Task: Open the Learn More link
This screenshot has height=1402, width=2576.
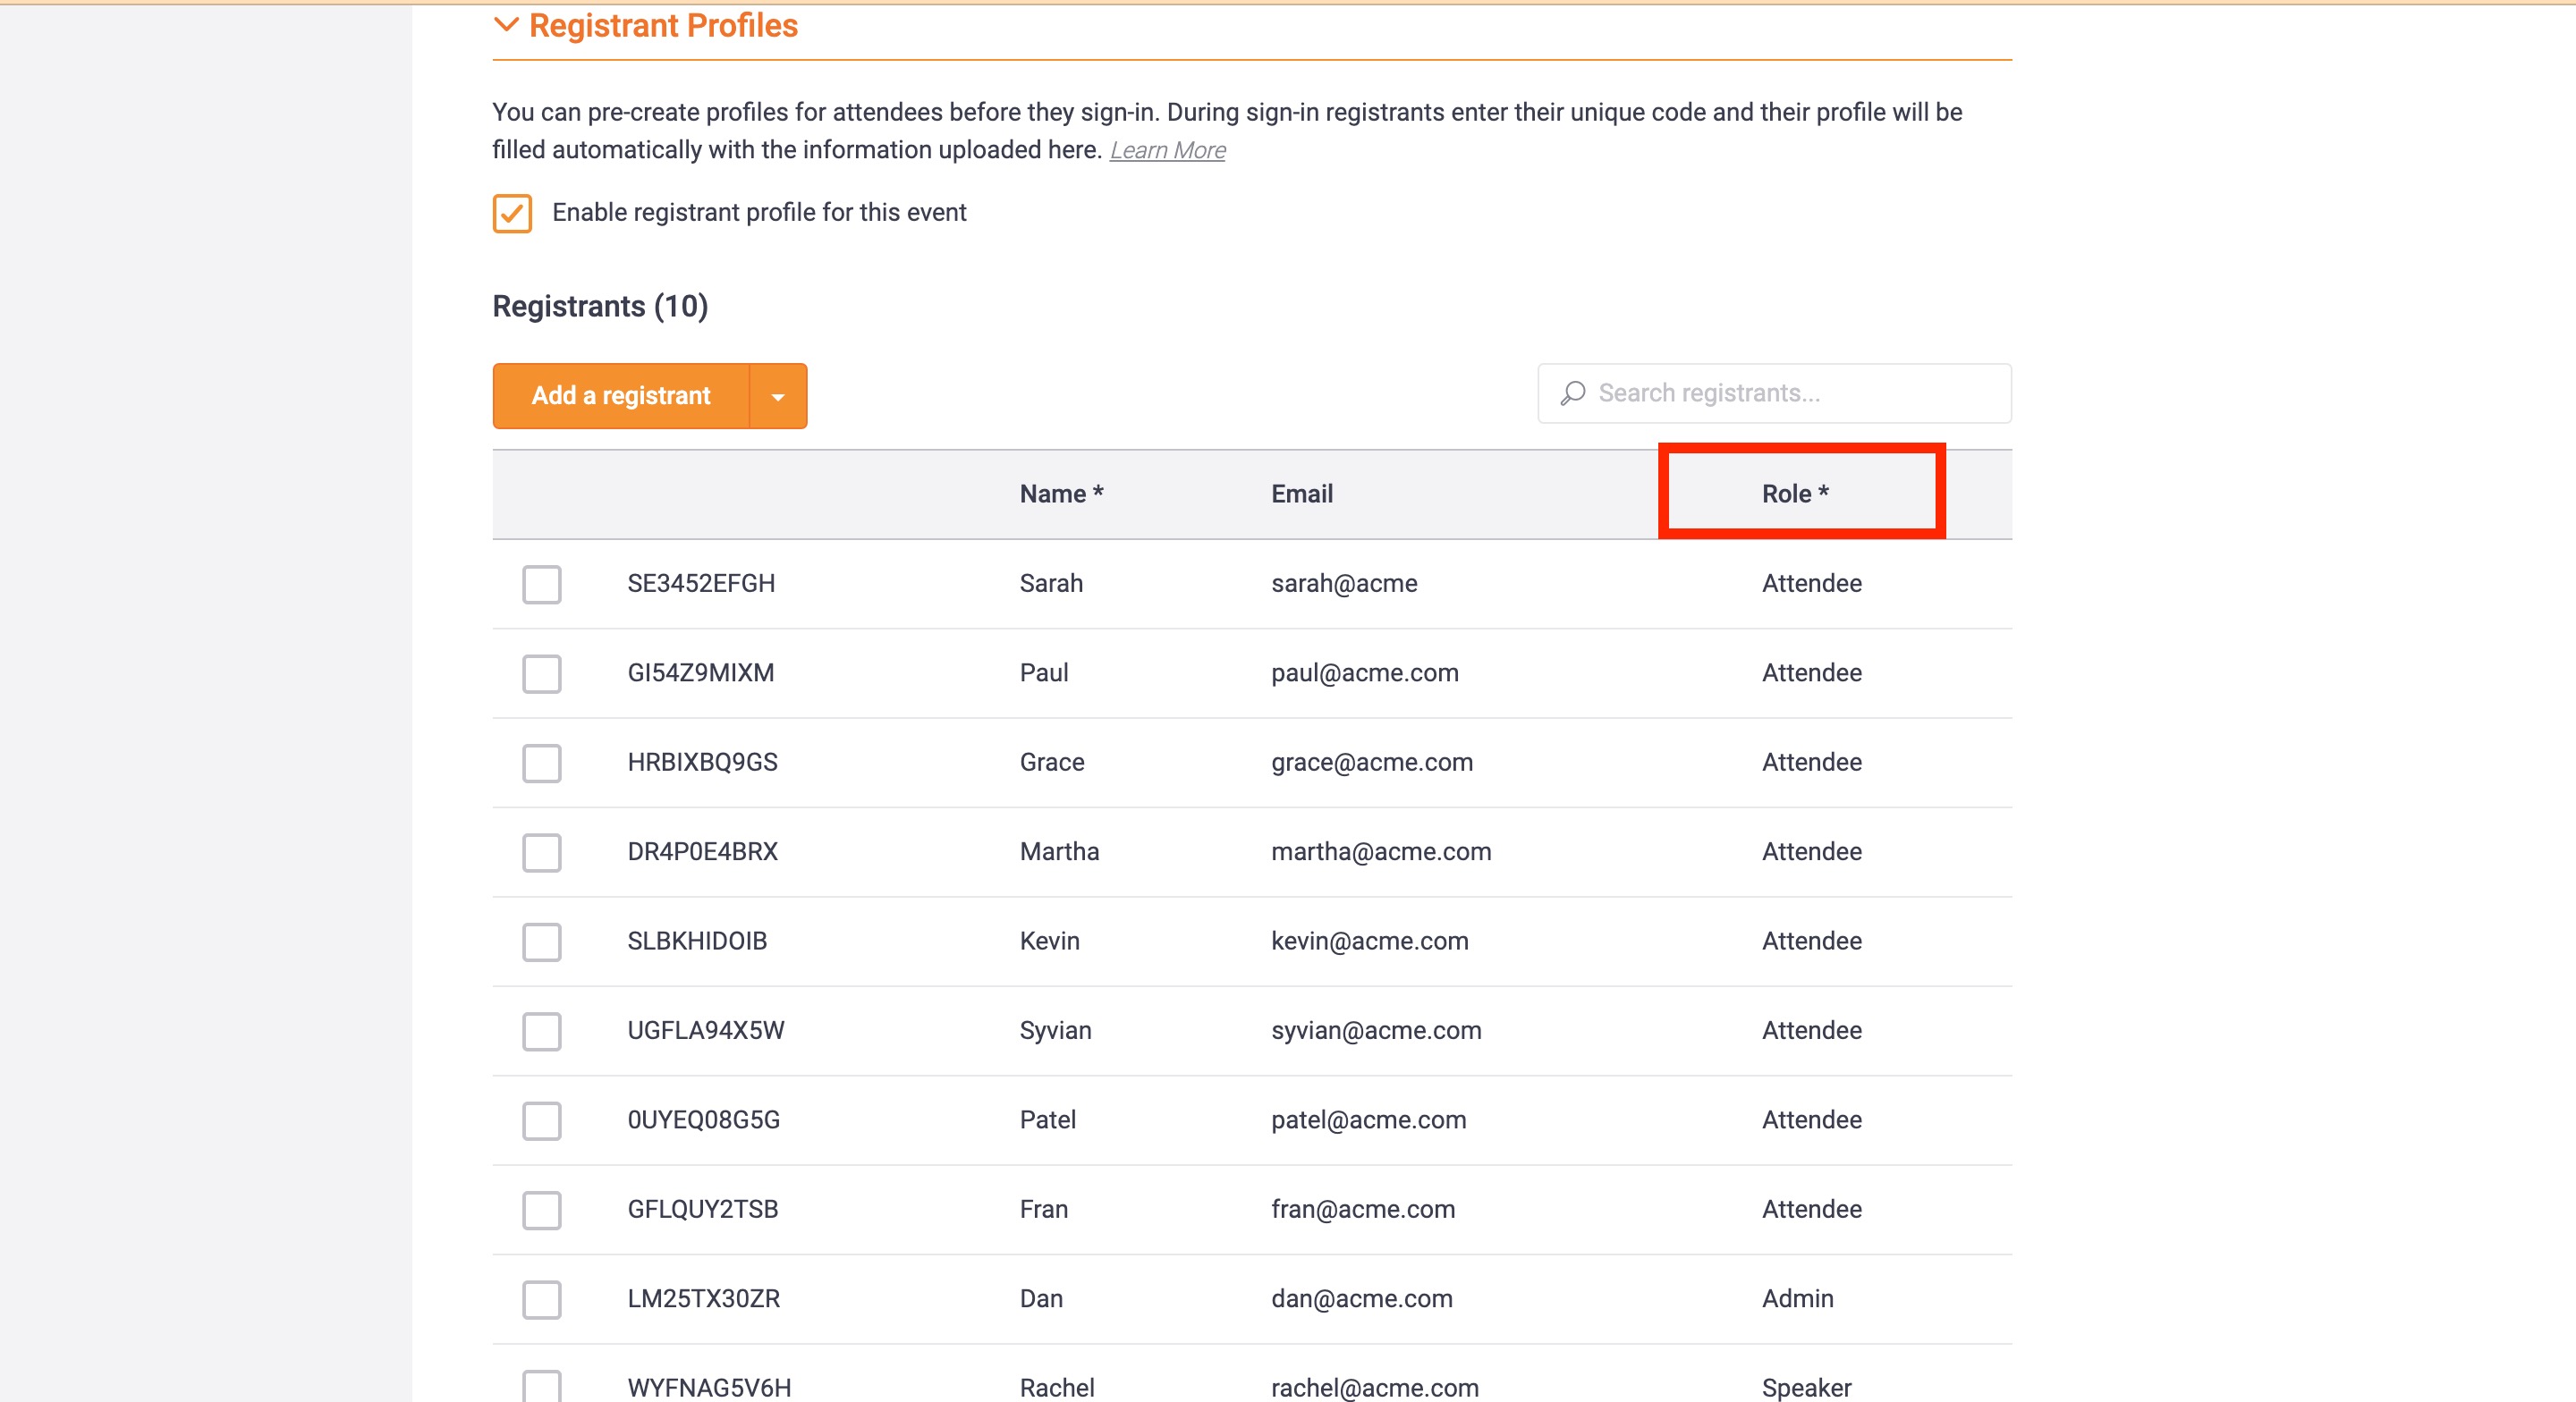Action: (1167, 150)
